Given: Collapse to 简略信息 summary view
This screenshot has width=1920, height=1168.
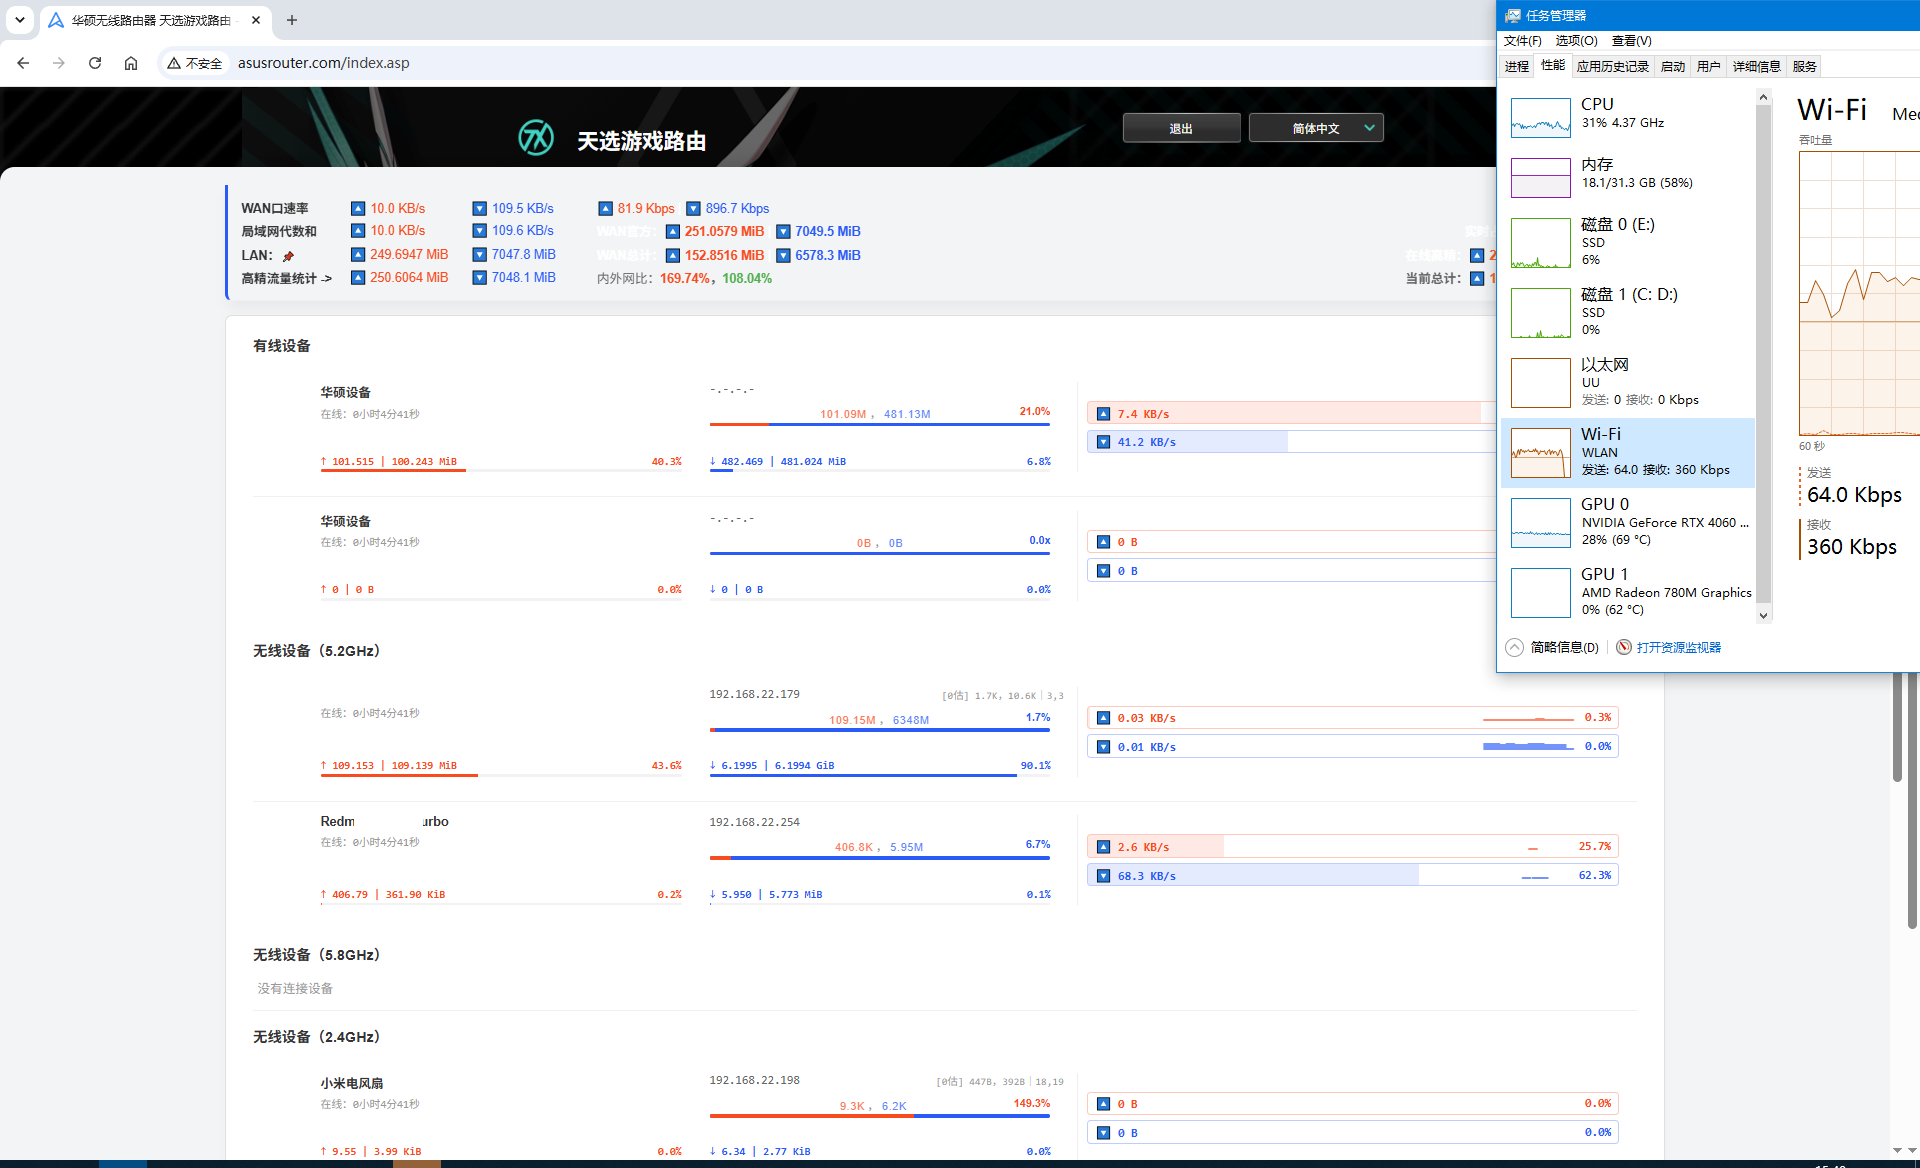Looking at the screenshot, I should [1553, 647].
